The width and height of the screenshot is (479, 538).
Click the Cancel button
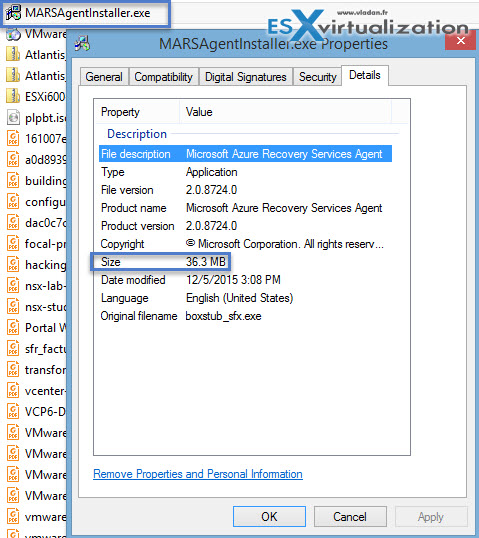(x=350, y=516)
